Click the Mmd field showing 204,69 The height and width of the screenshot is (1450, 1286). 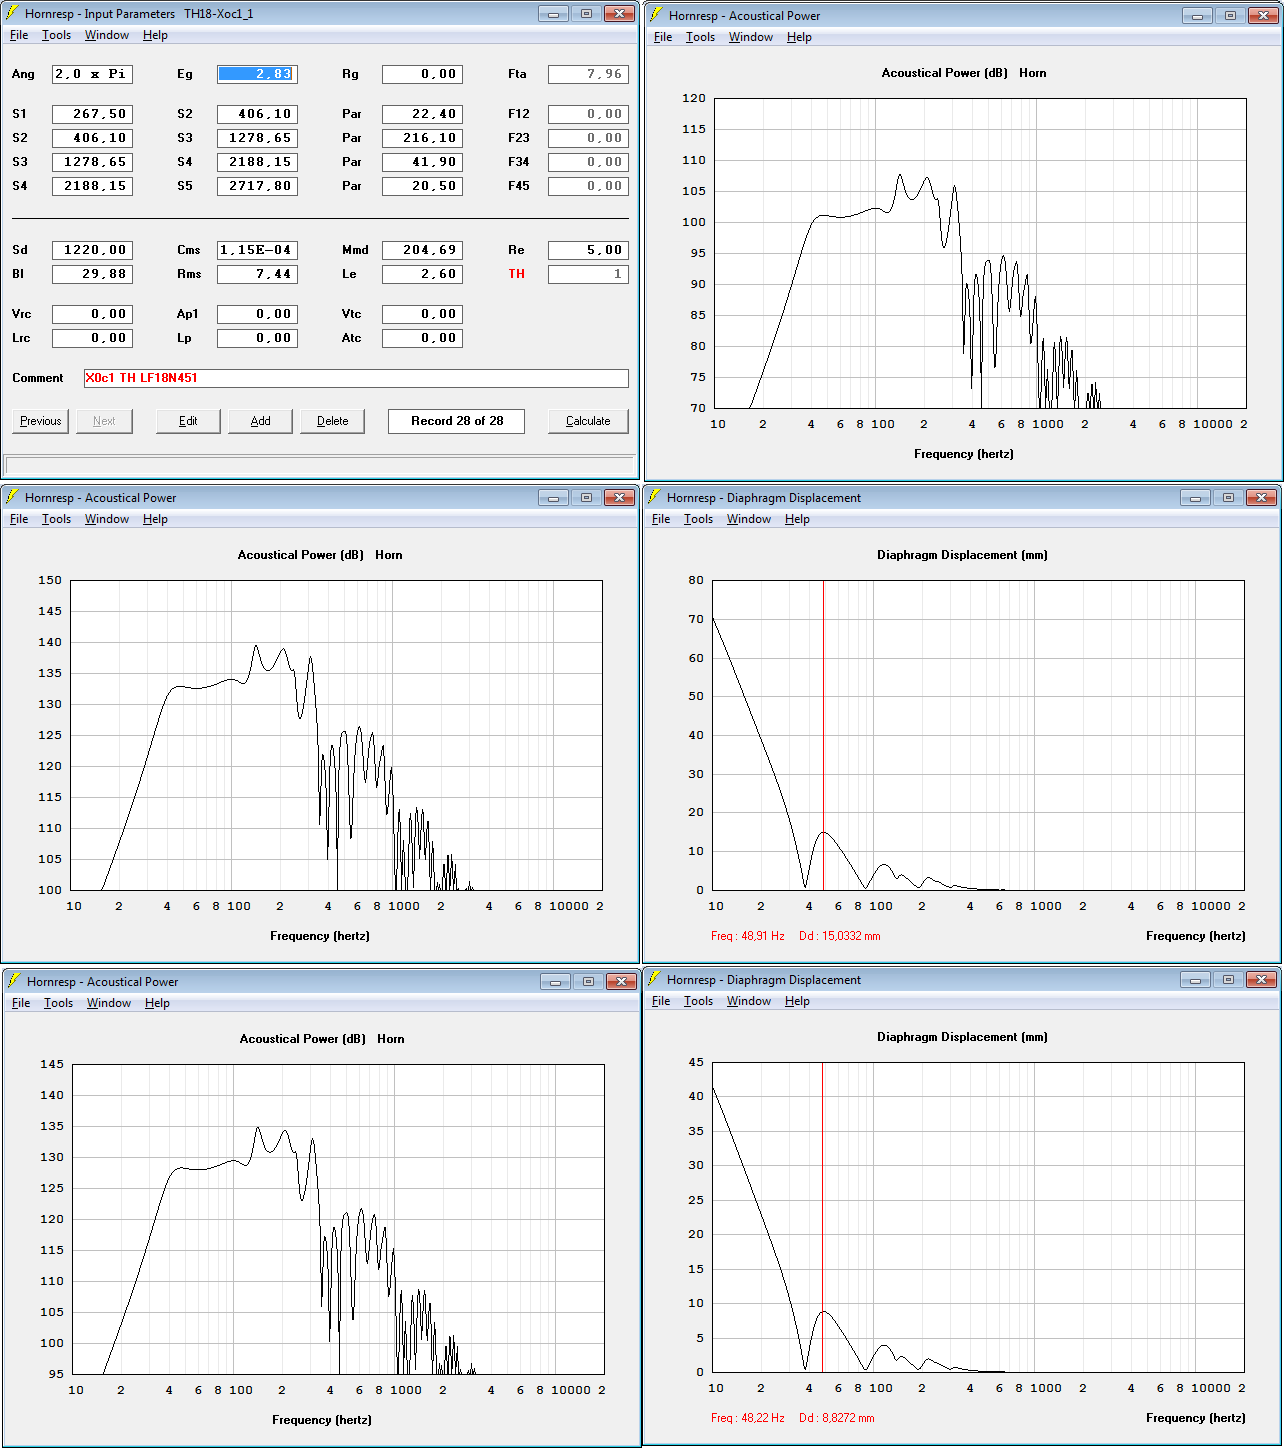point(422,250)
